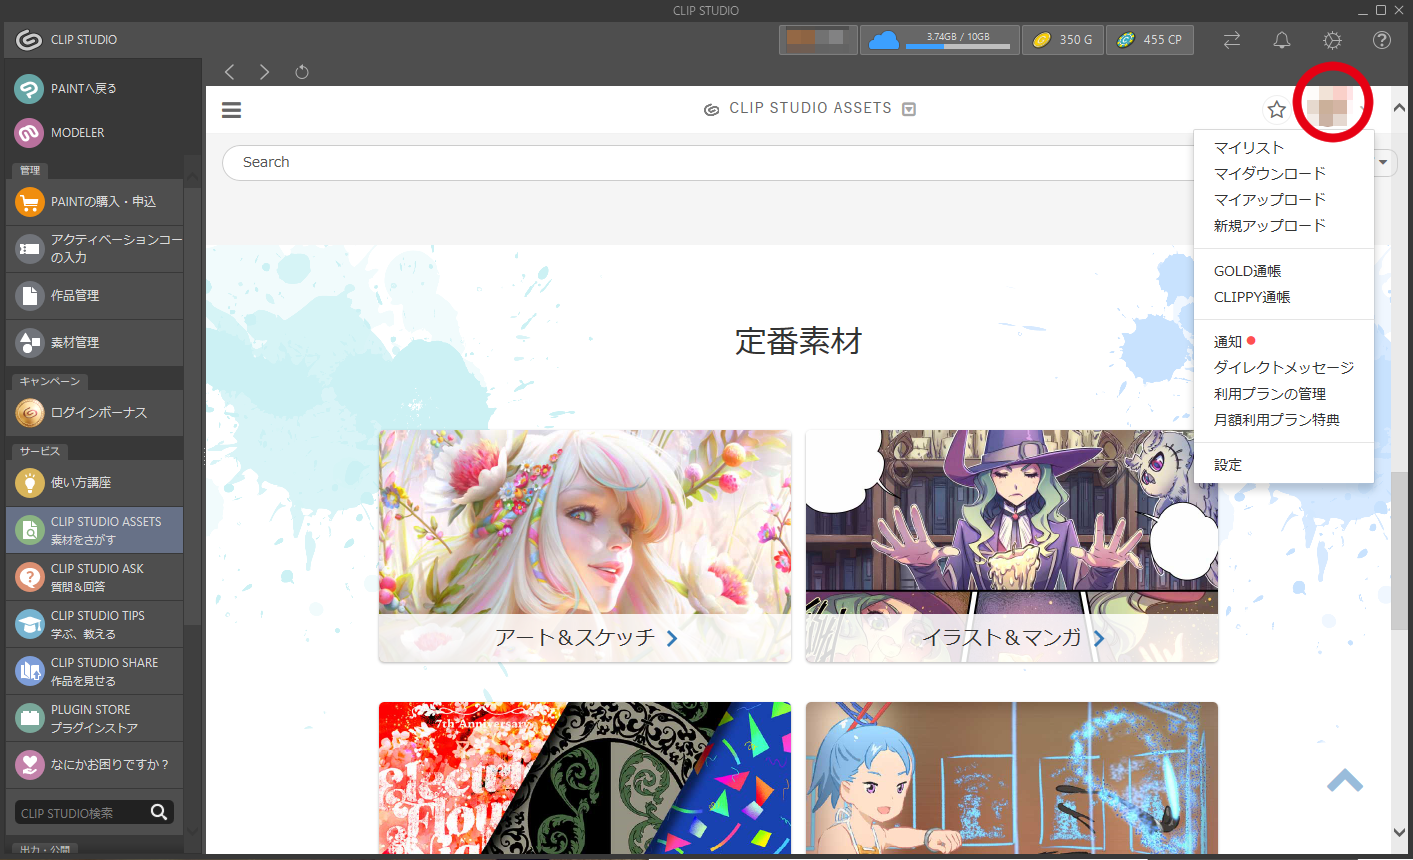Click the favorites star icon
The image size is (1413, 860).
point(1276,109)
